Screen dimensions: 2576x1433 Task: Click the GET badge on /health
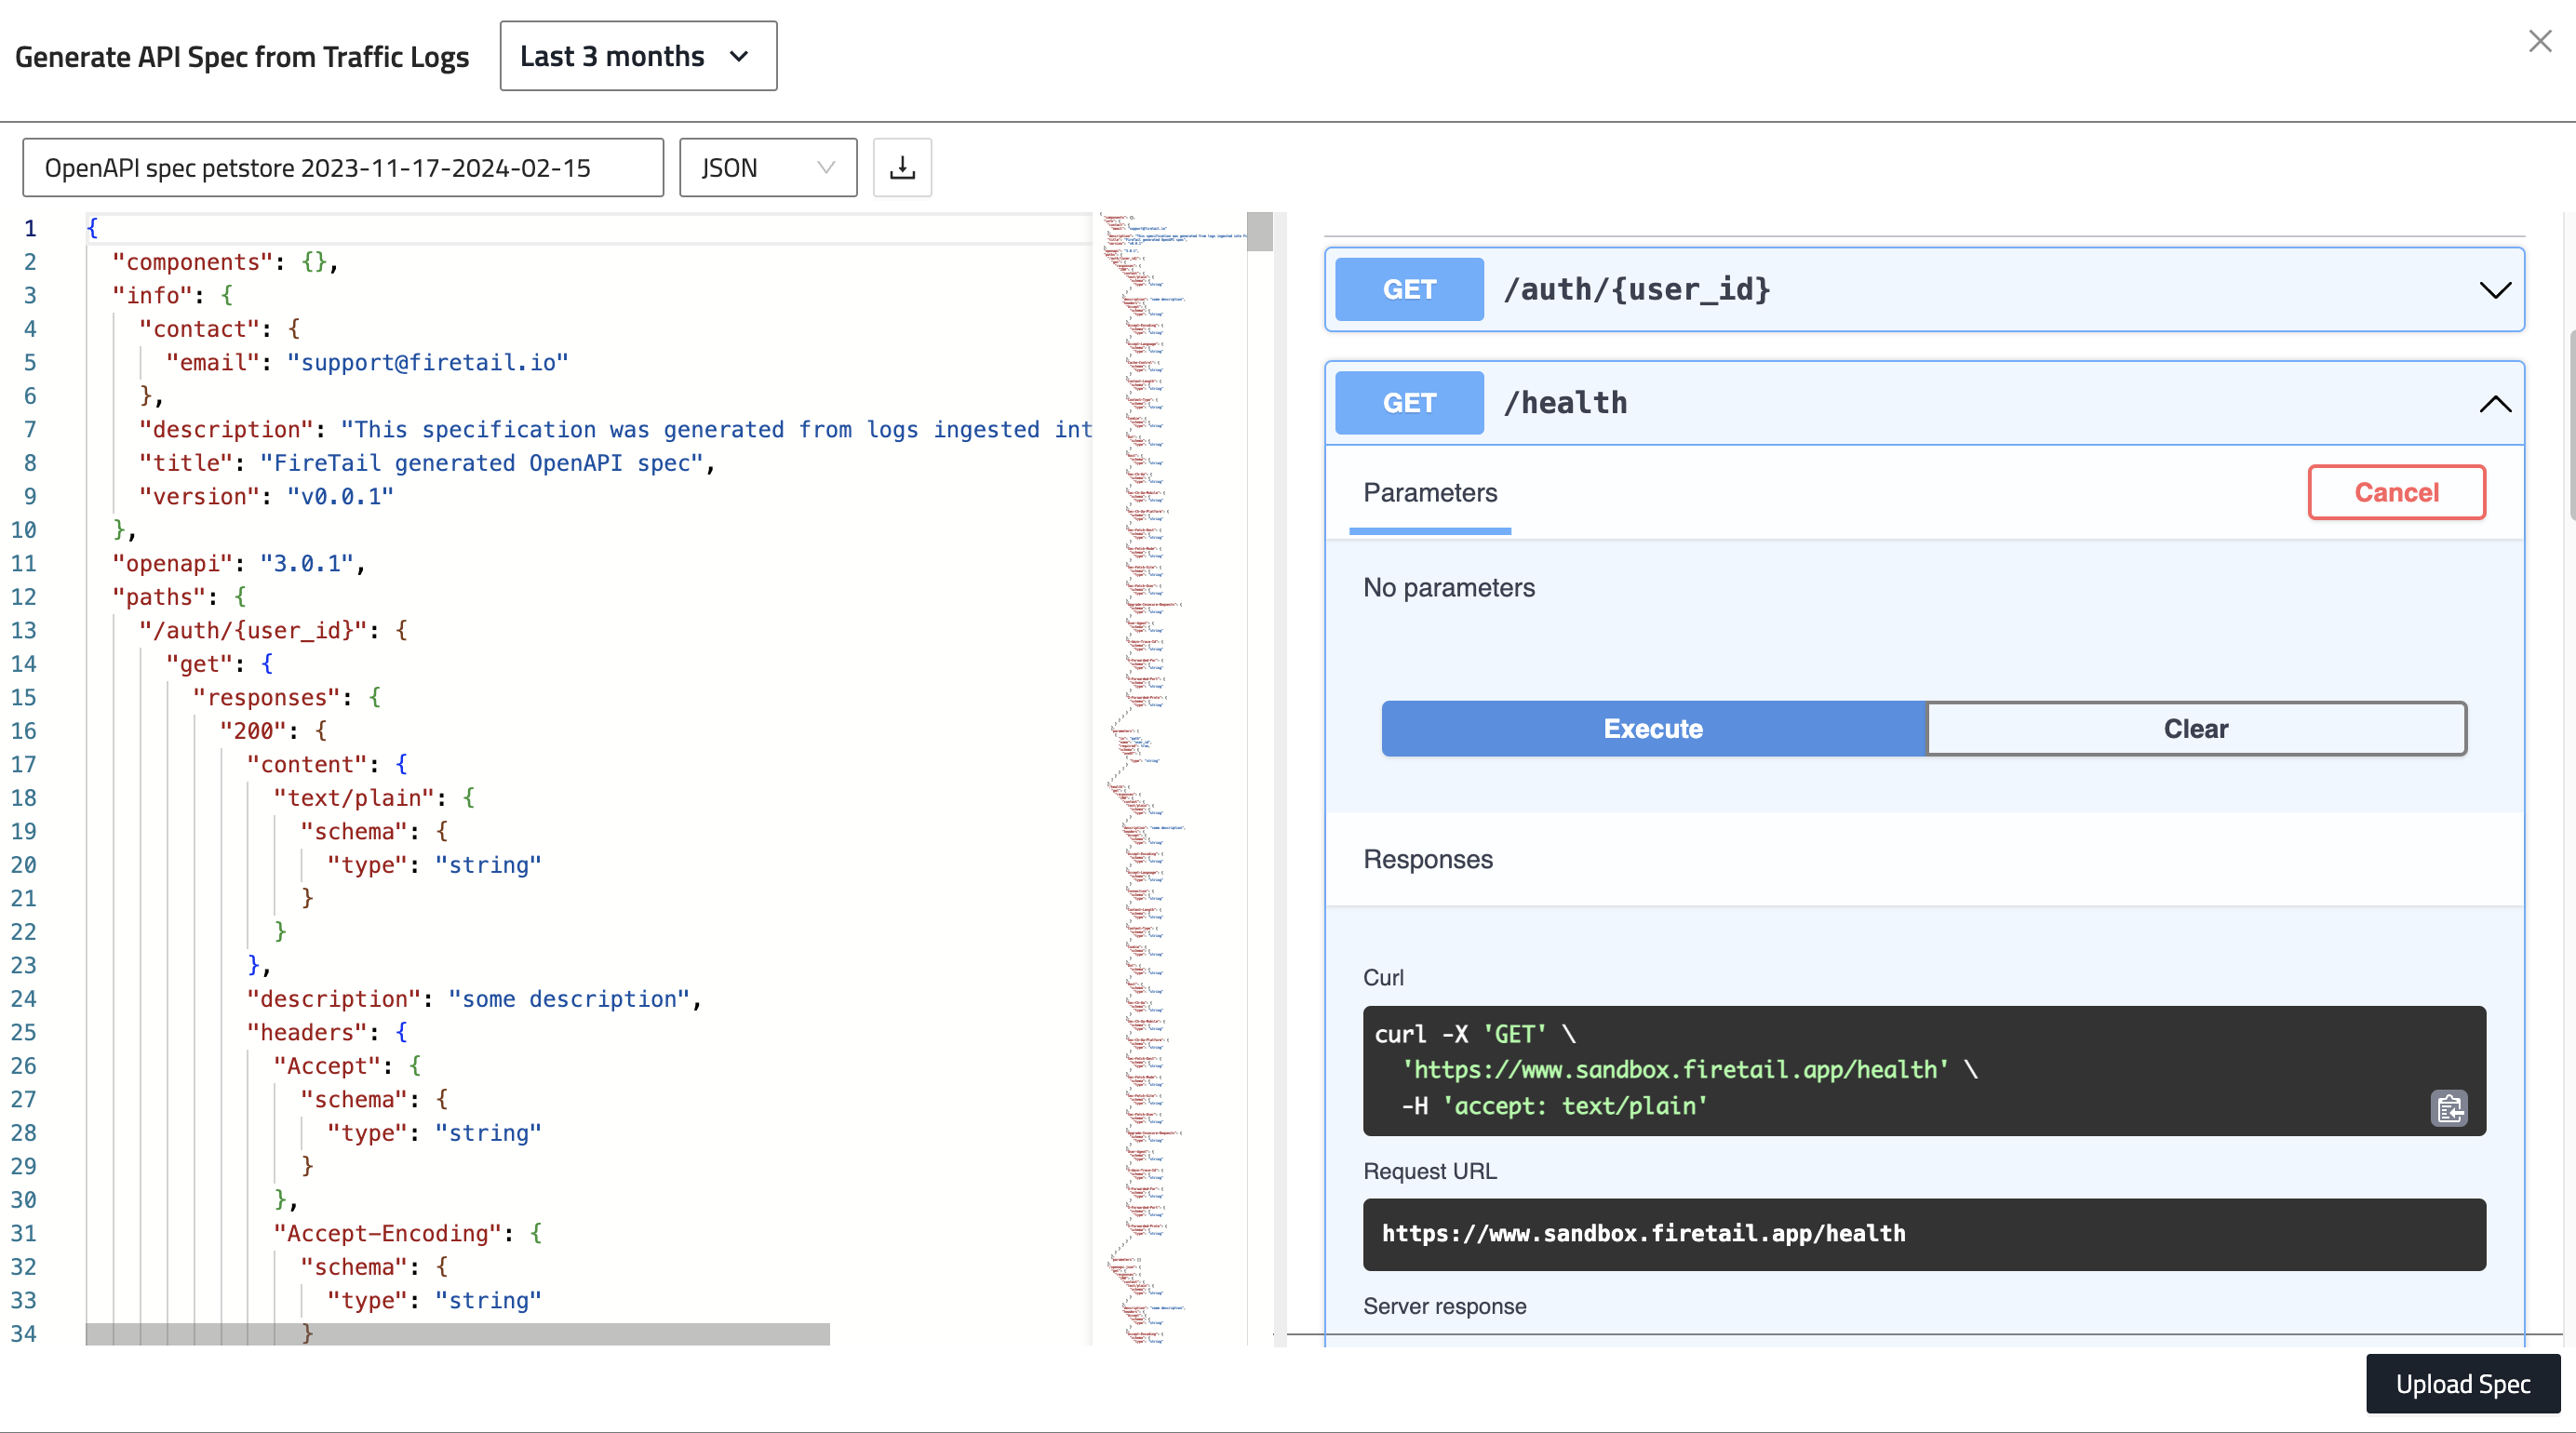[1408, 403]
